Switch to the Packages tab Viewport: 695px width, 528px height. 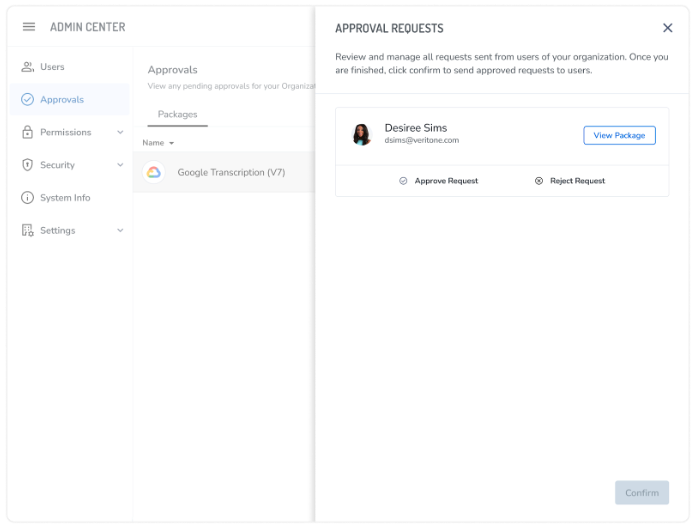coord(177,115)
